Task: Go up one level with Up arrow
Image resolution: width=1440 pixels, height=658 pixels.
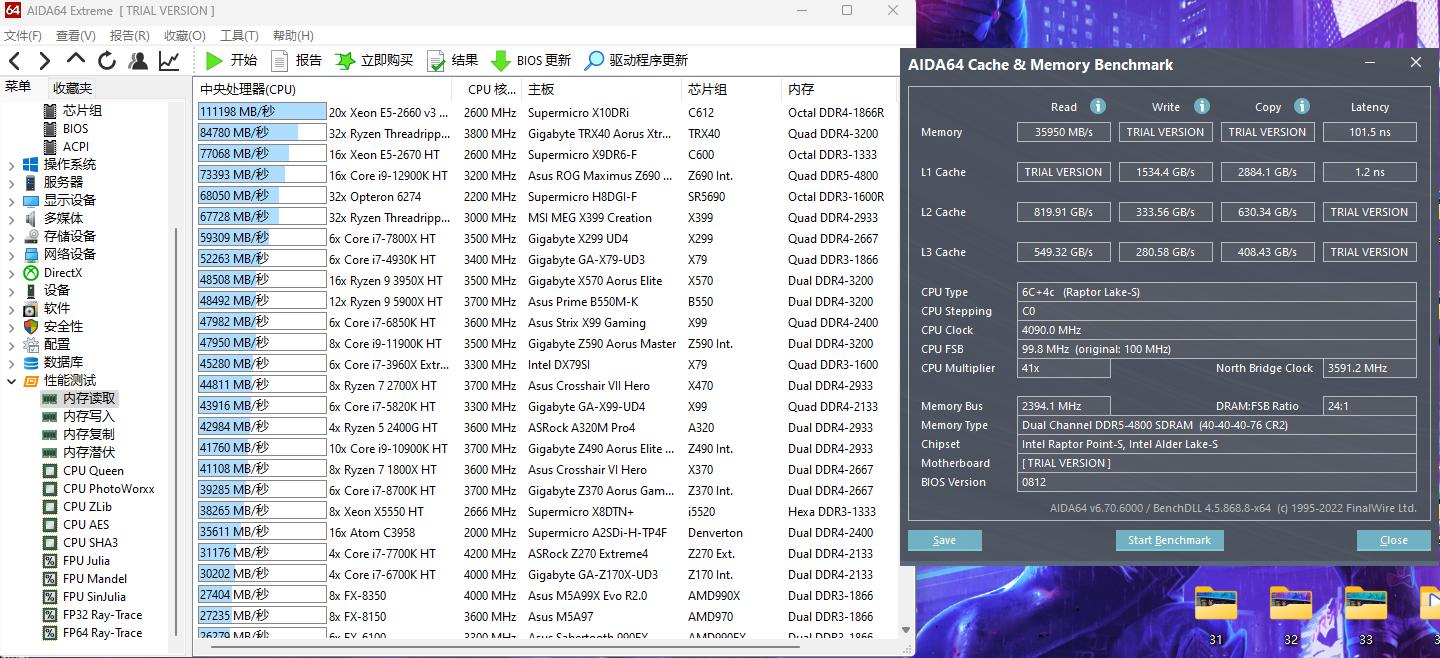Action: pyautogui.click(x=76, y=60)
